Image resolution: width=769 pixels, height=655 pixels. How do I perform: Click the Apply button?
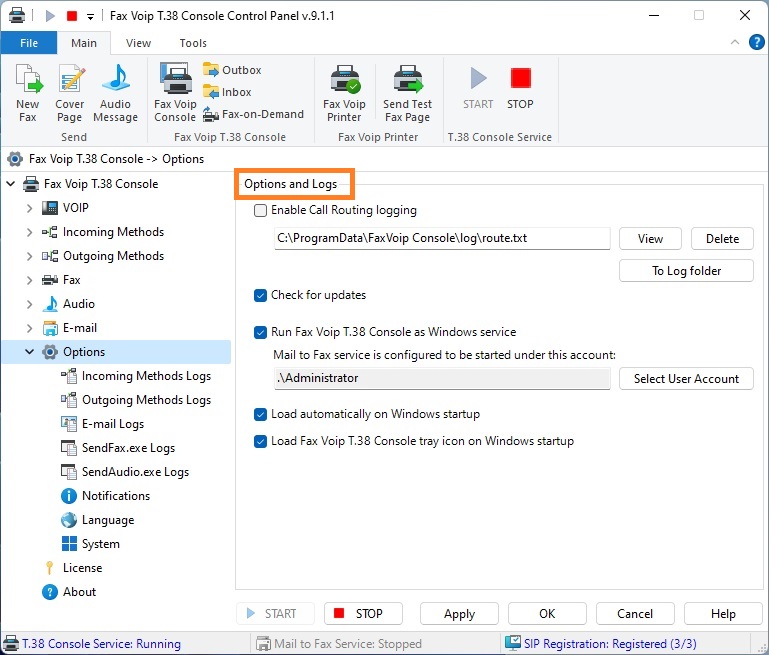click(459, 614)
